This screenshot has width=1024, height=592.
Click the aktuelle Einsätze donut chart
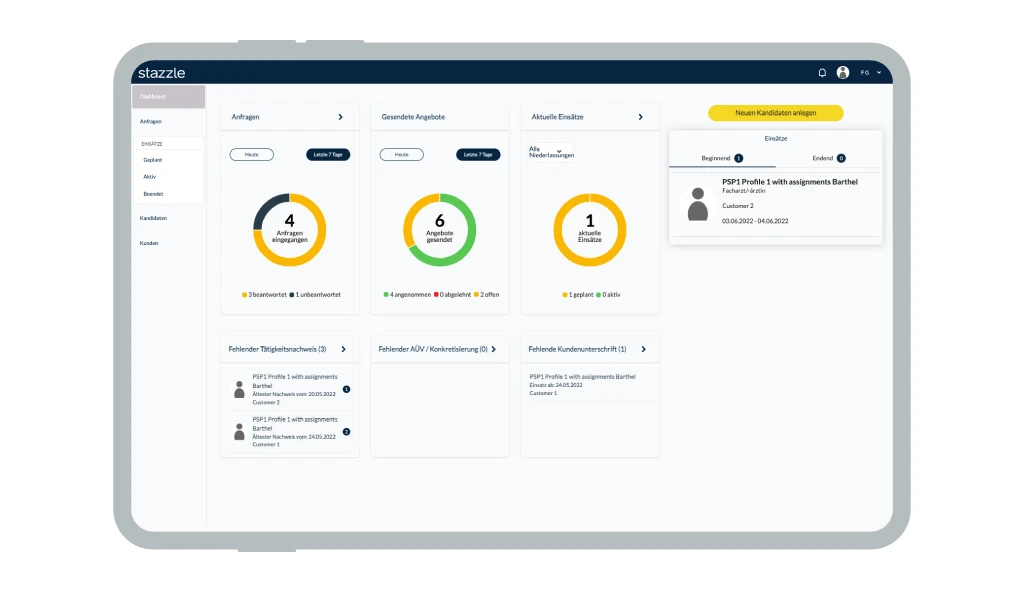[x=590, y=230]
